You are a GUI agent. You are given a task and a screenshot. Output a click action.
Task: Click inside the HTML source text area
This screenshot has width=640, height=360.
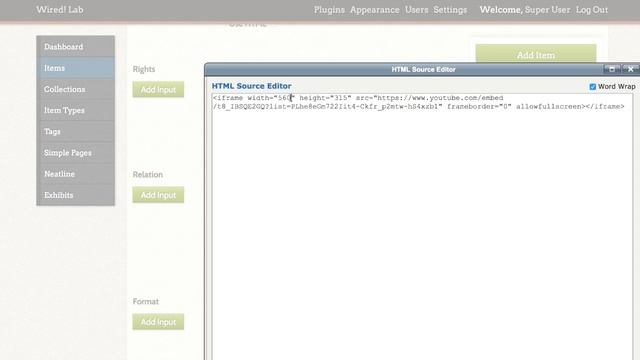[x=422, y=227]
